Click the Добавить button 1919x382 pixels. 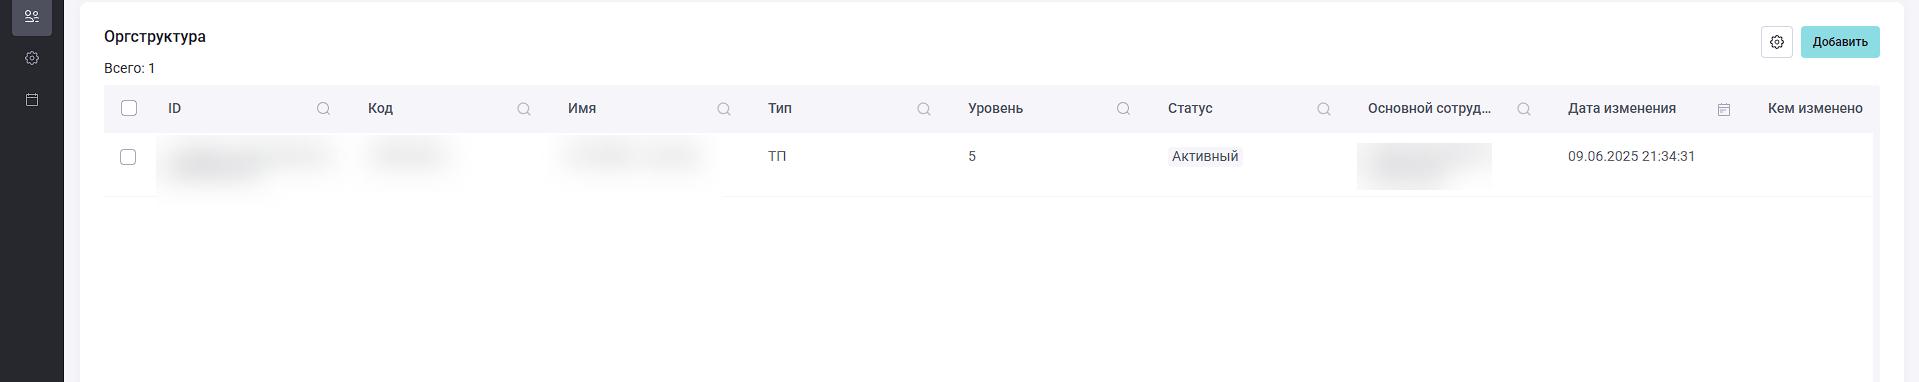(x=1840, y=42)
